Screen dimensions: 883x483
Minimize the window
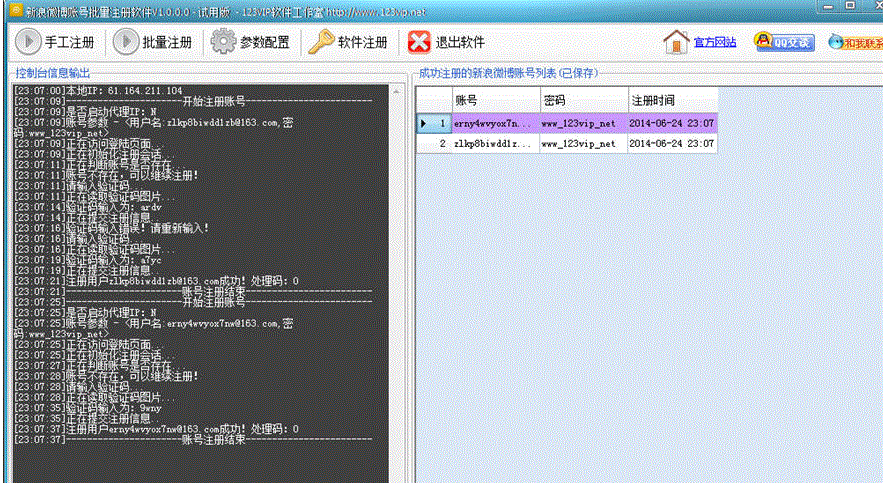click(x=828, y=6)
